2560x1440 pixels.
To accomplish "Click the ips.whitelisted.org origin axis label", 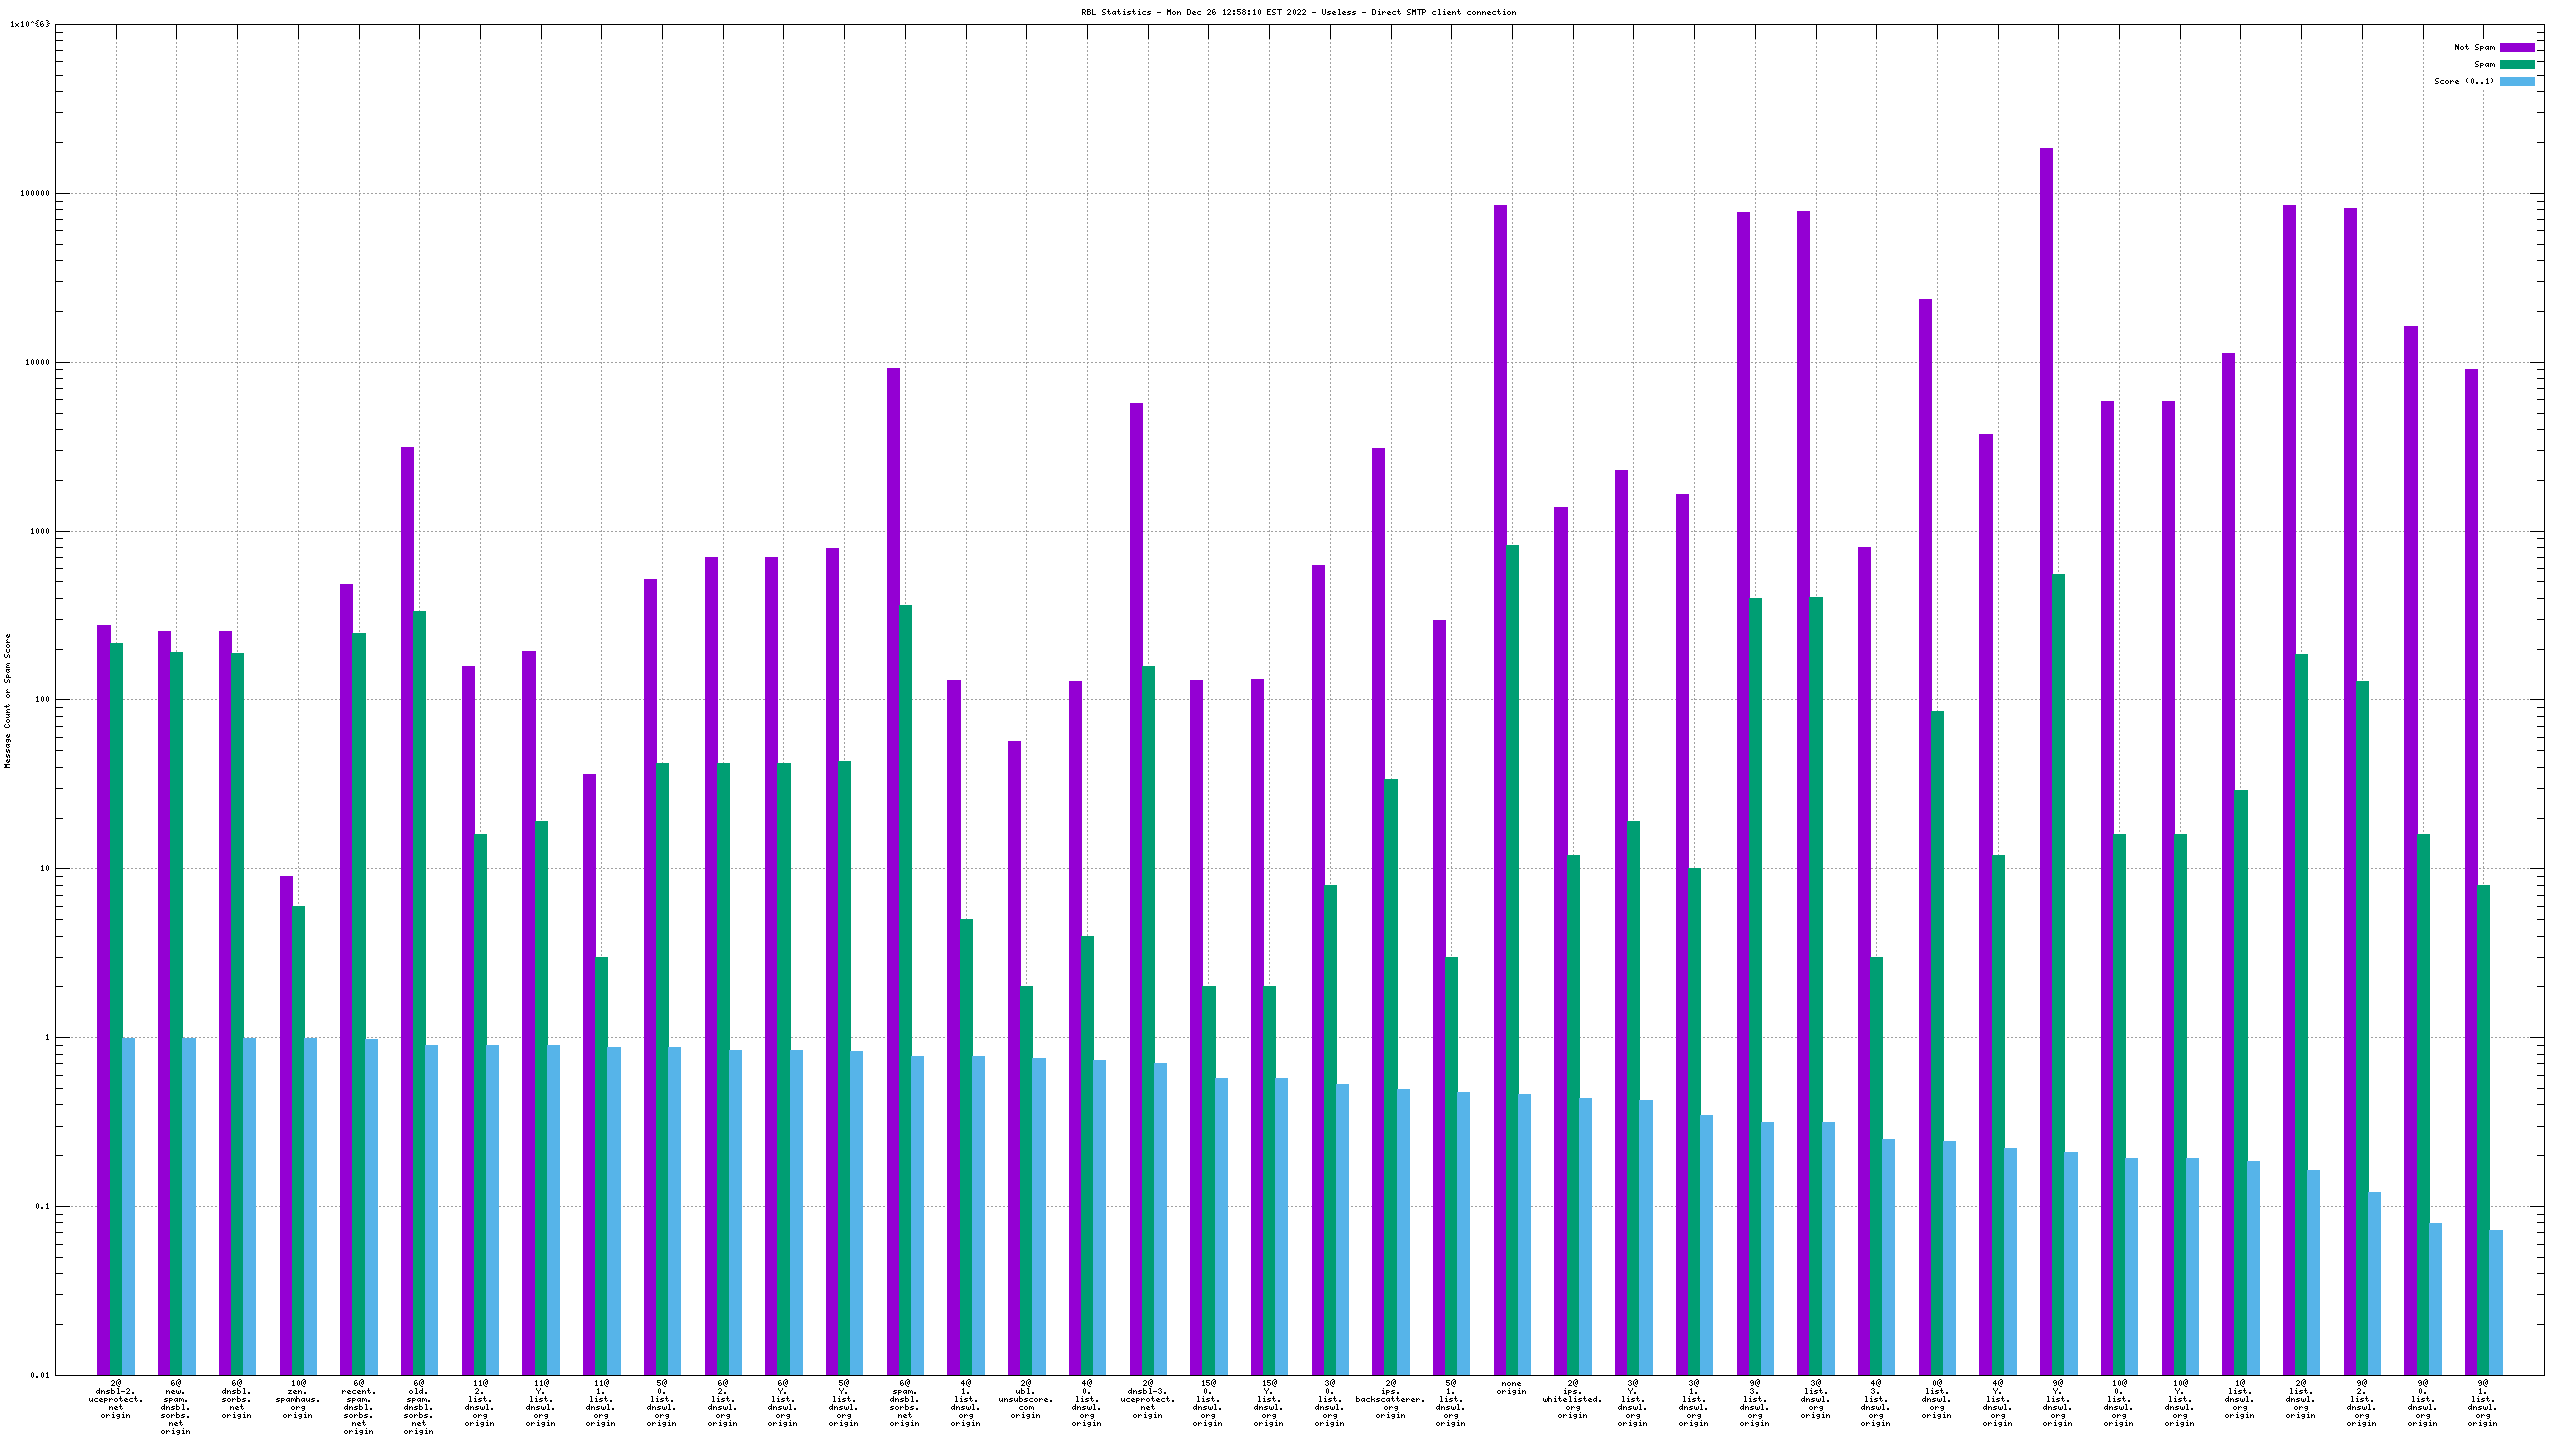I will (1572, 1399).
